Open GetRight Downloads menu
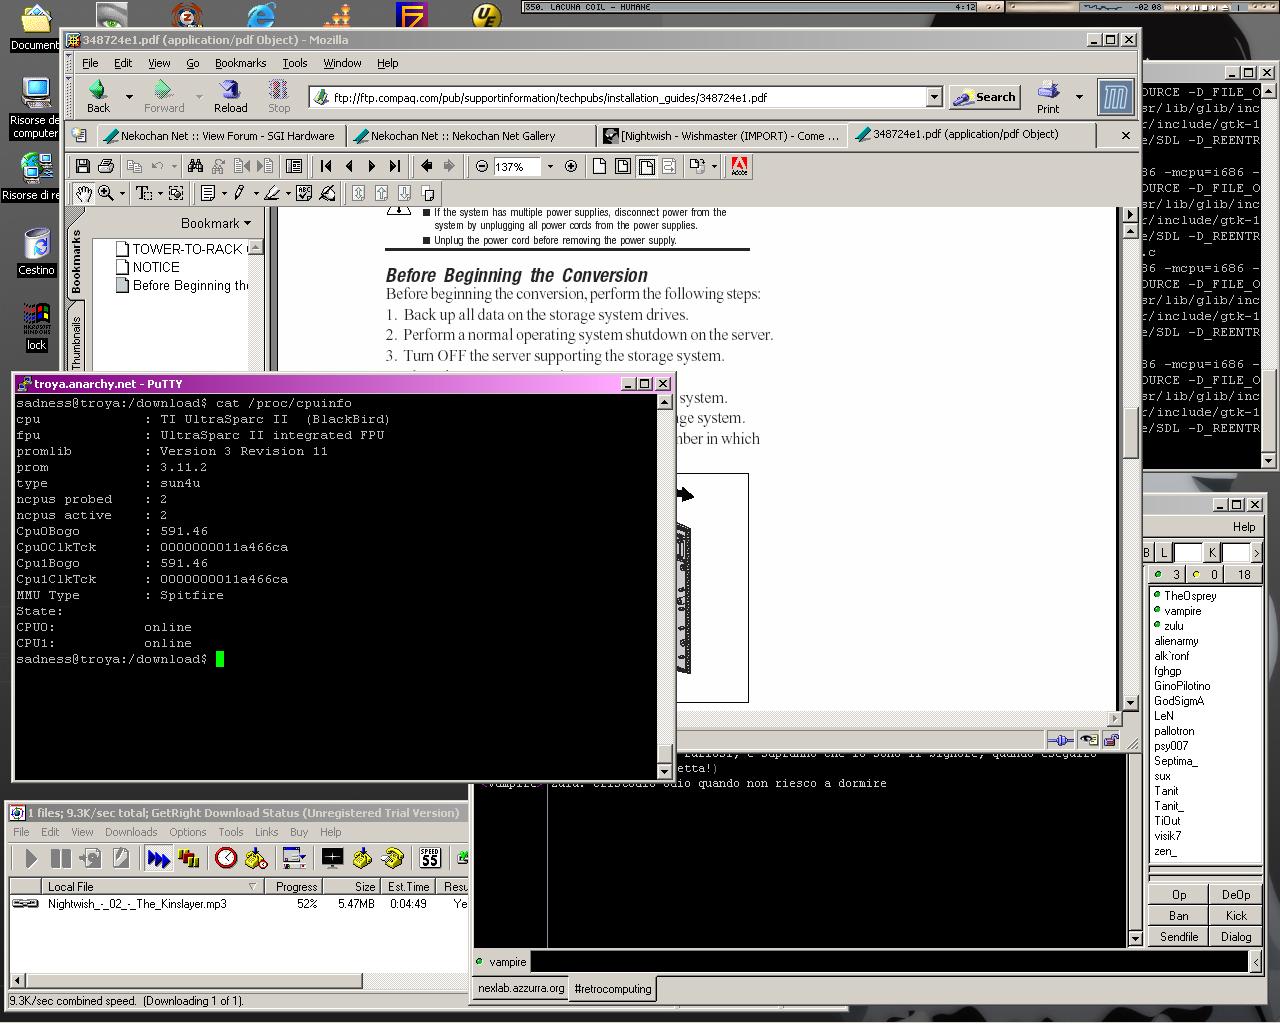Image resolution: width=1280 pixels, height=1024 pixels. (131, 832)
